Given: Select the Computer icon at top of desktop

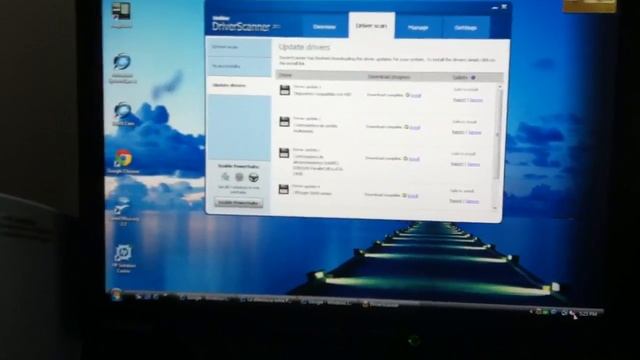Looking at the screenshot, I should [x=121, y=15].
